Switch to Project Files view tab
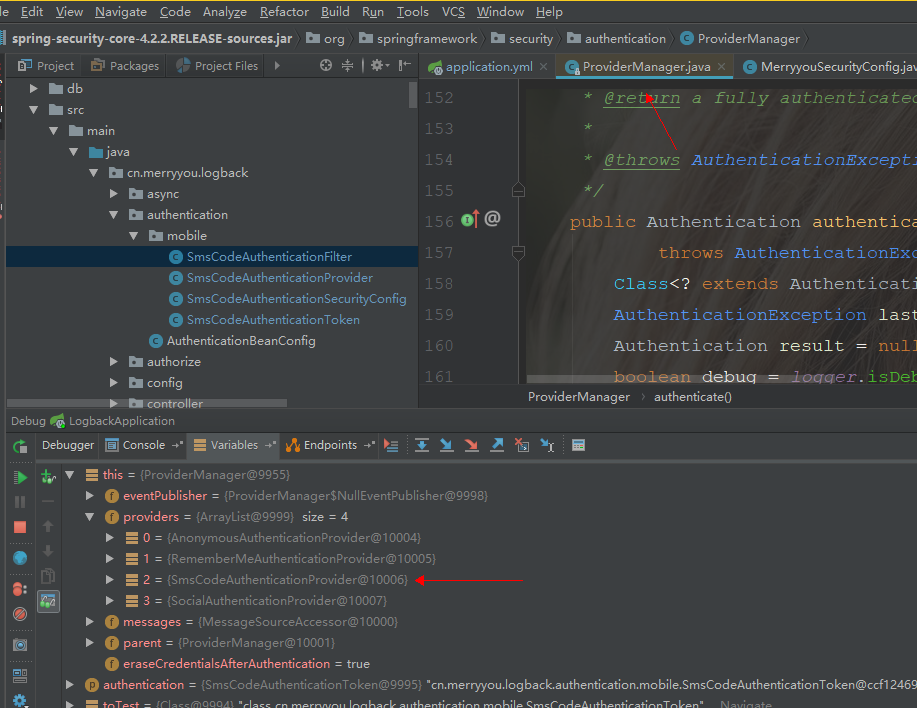The image size is (917, 708). pyautogui.click(x=217, y=65)
